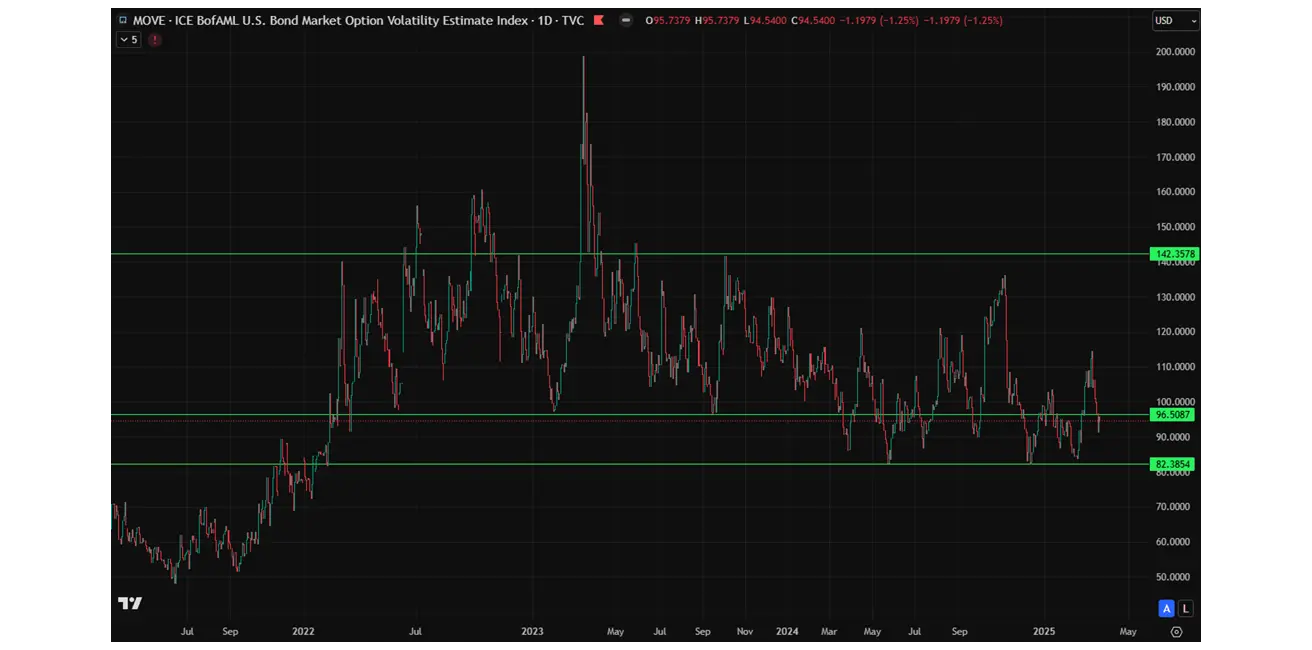Click the 2023 label on time axis

coord(532,632)
